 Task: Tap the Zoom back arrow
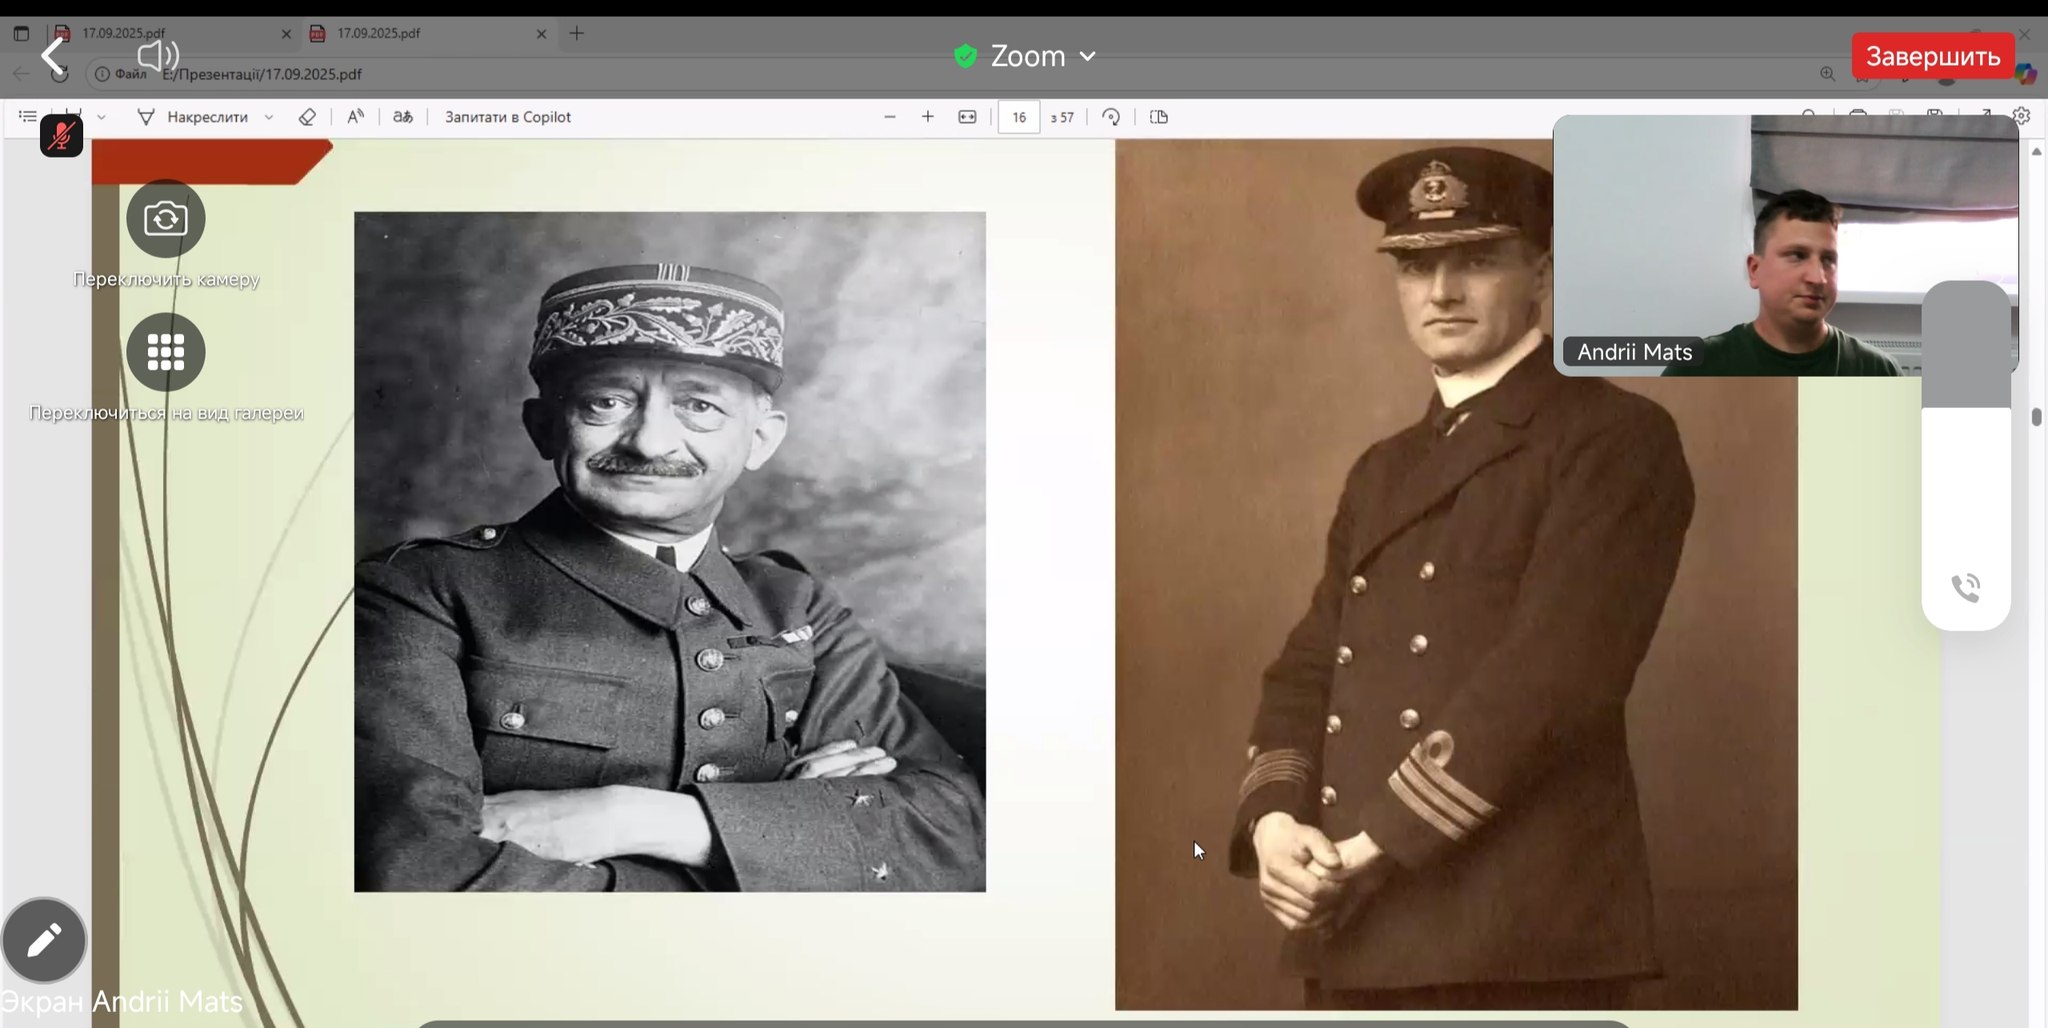(x=52, y=56)
